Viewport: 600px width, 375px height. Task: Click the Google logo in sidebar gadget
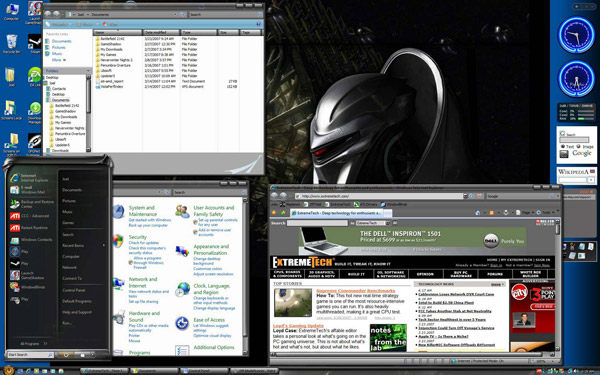(582, 153)
